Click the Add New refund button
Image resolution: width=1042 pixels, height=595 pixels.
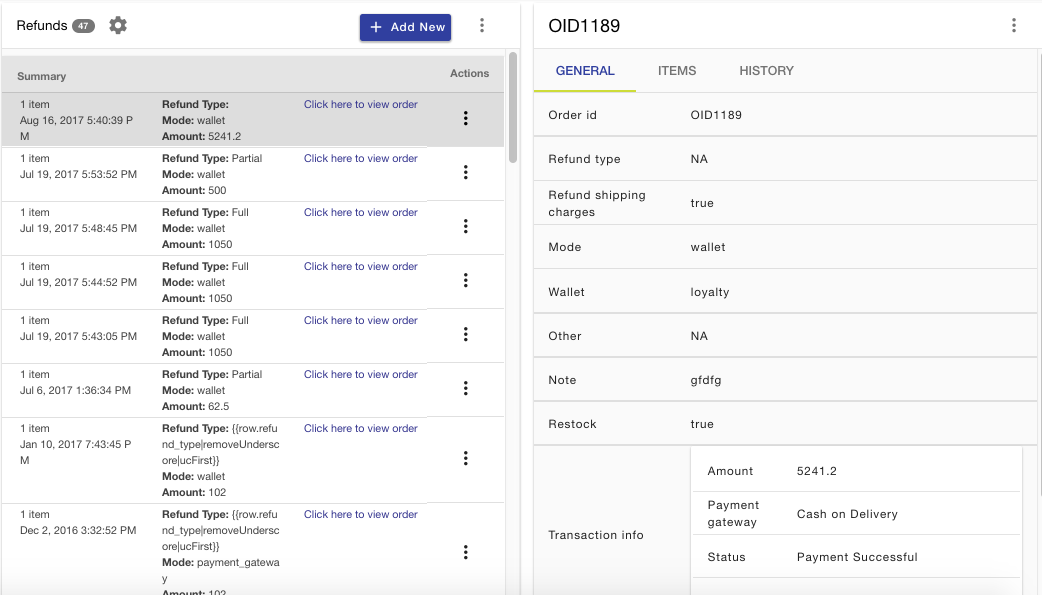[x=405, y=27]
